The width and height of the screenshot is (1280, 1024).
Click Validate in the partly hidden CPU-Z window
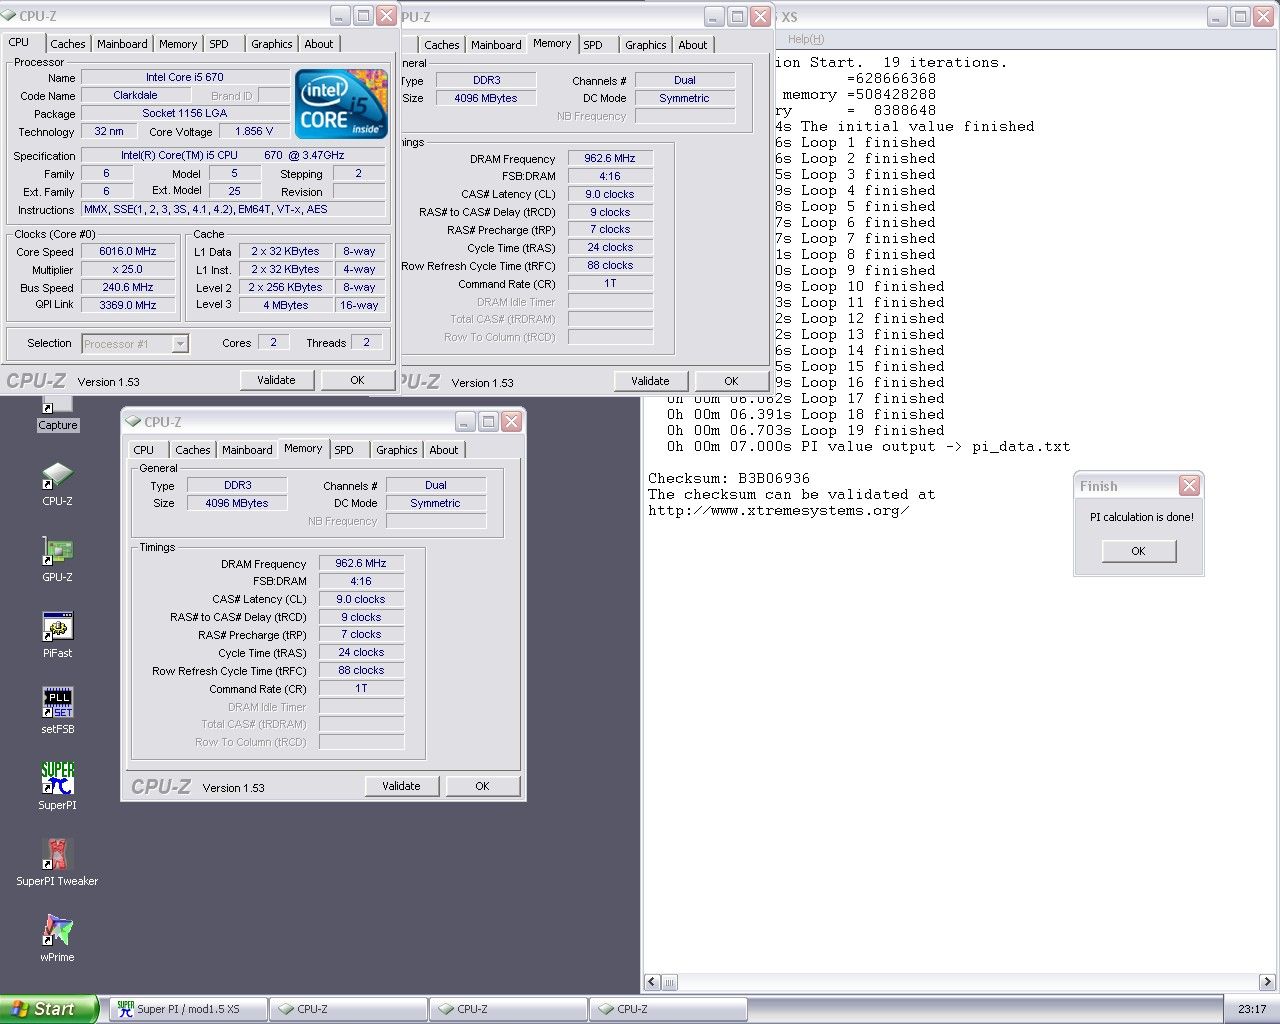650,381
